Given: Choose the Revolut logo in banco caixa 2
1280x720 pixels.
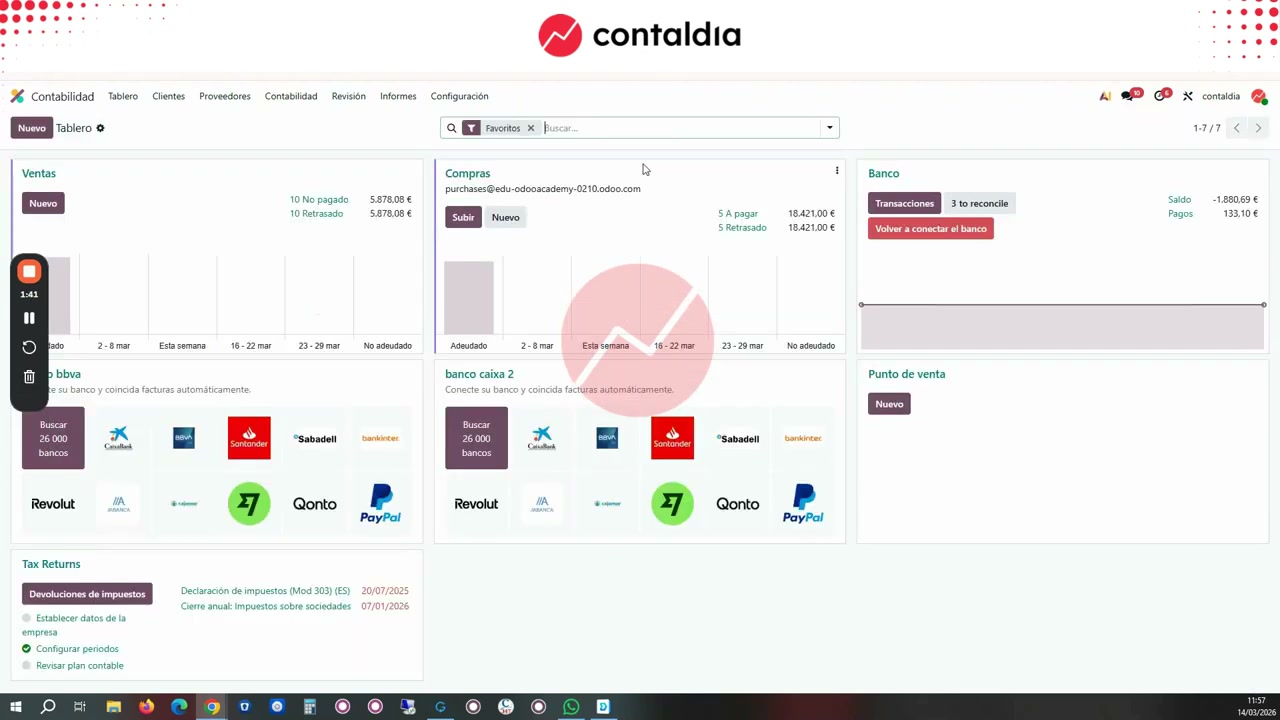Looking at the screenshot, I should tap(476, 504).
